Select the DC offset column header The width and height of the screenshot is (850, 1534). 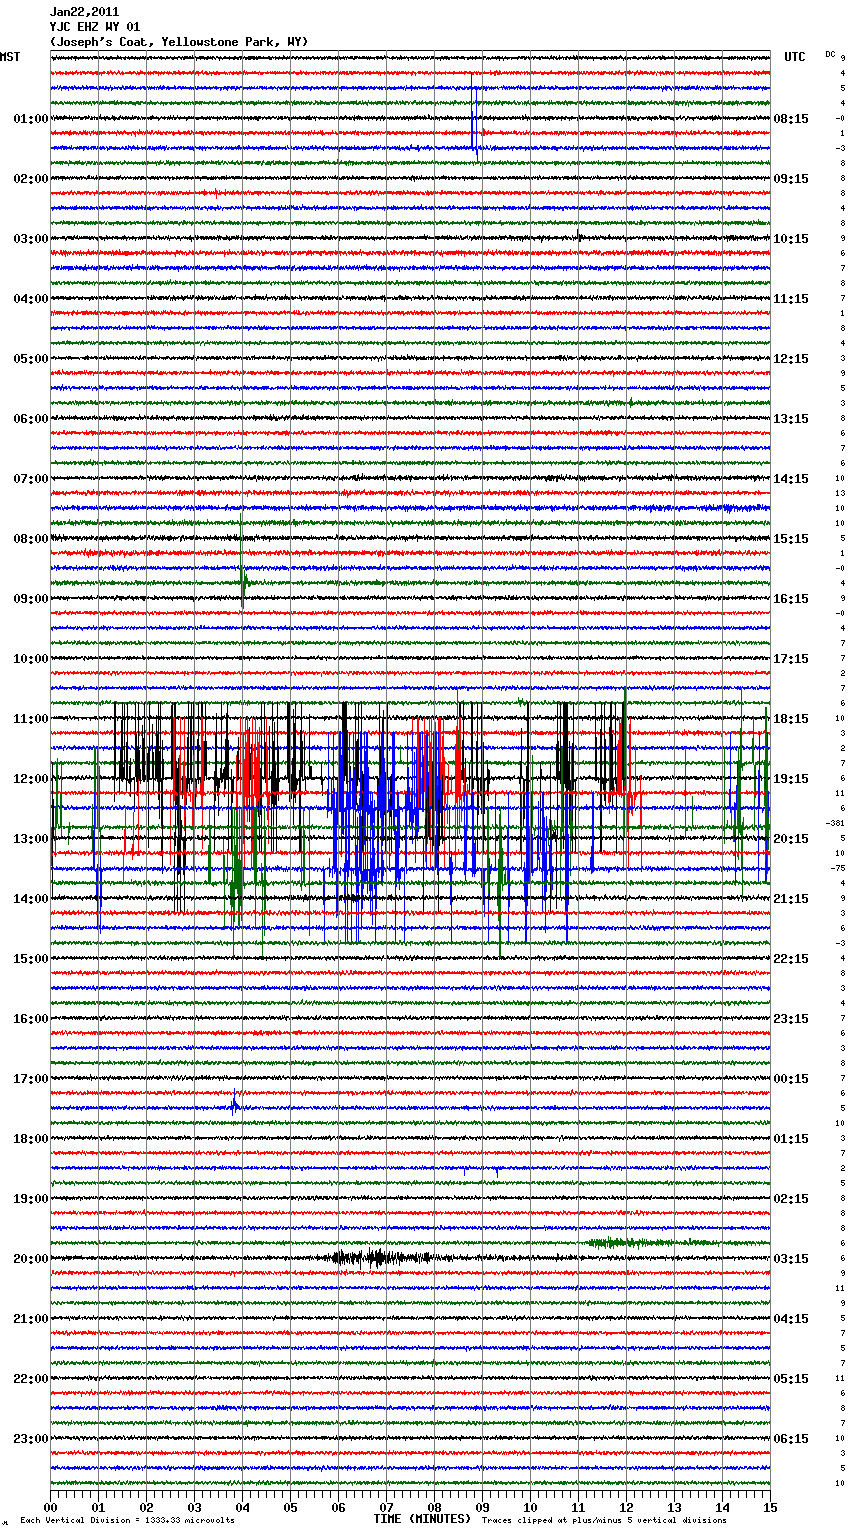830,54
